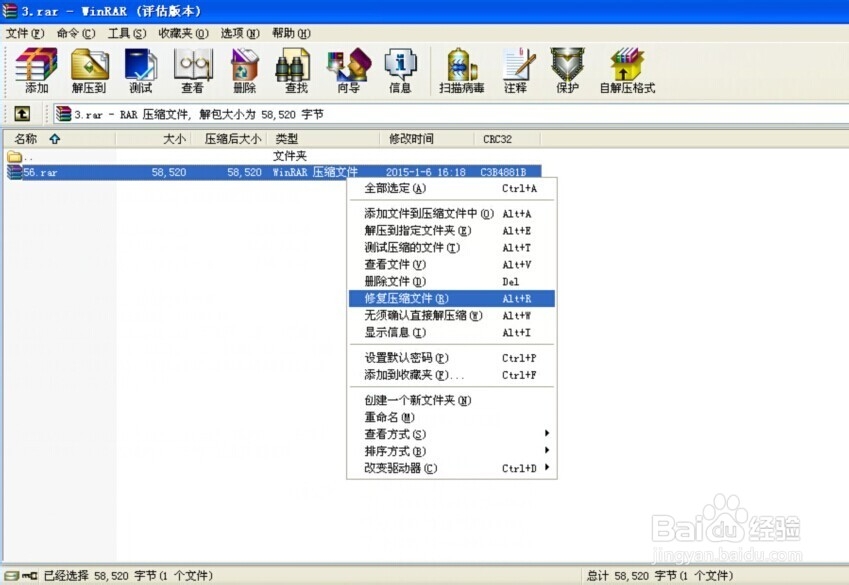
Task: Expand the 排序方式 submenu
Action: (x=393, y=451)
